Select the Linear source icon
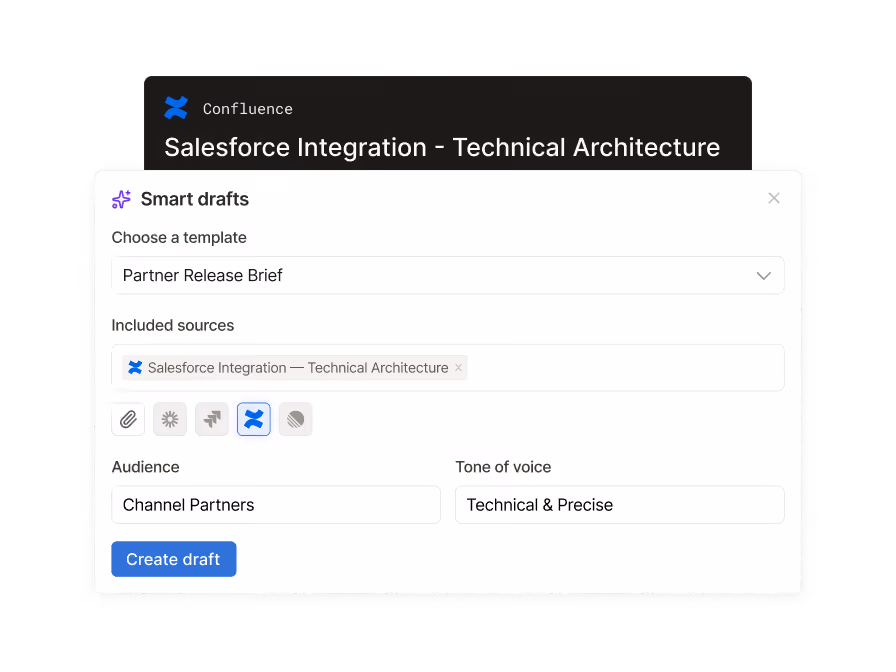The image size is (896, 672). [x=295, y=419]
